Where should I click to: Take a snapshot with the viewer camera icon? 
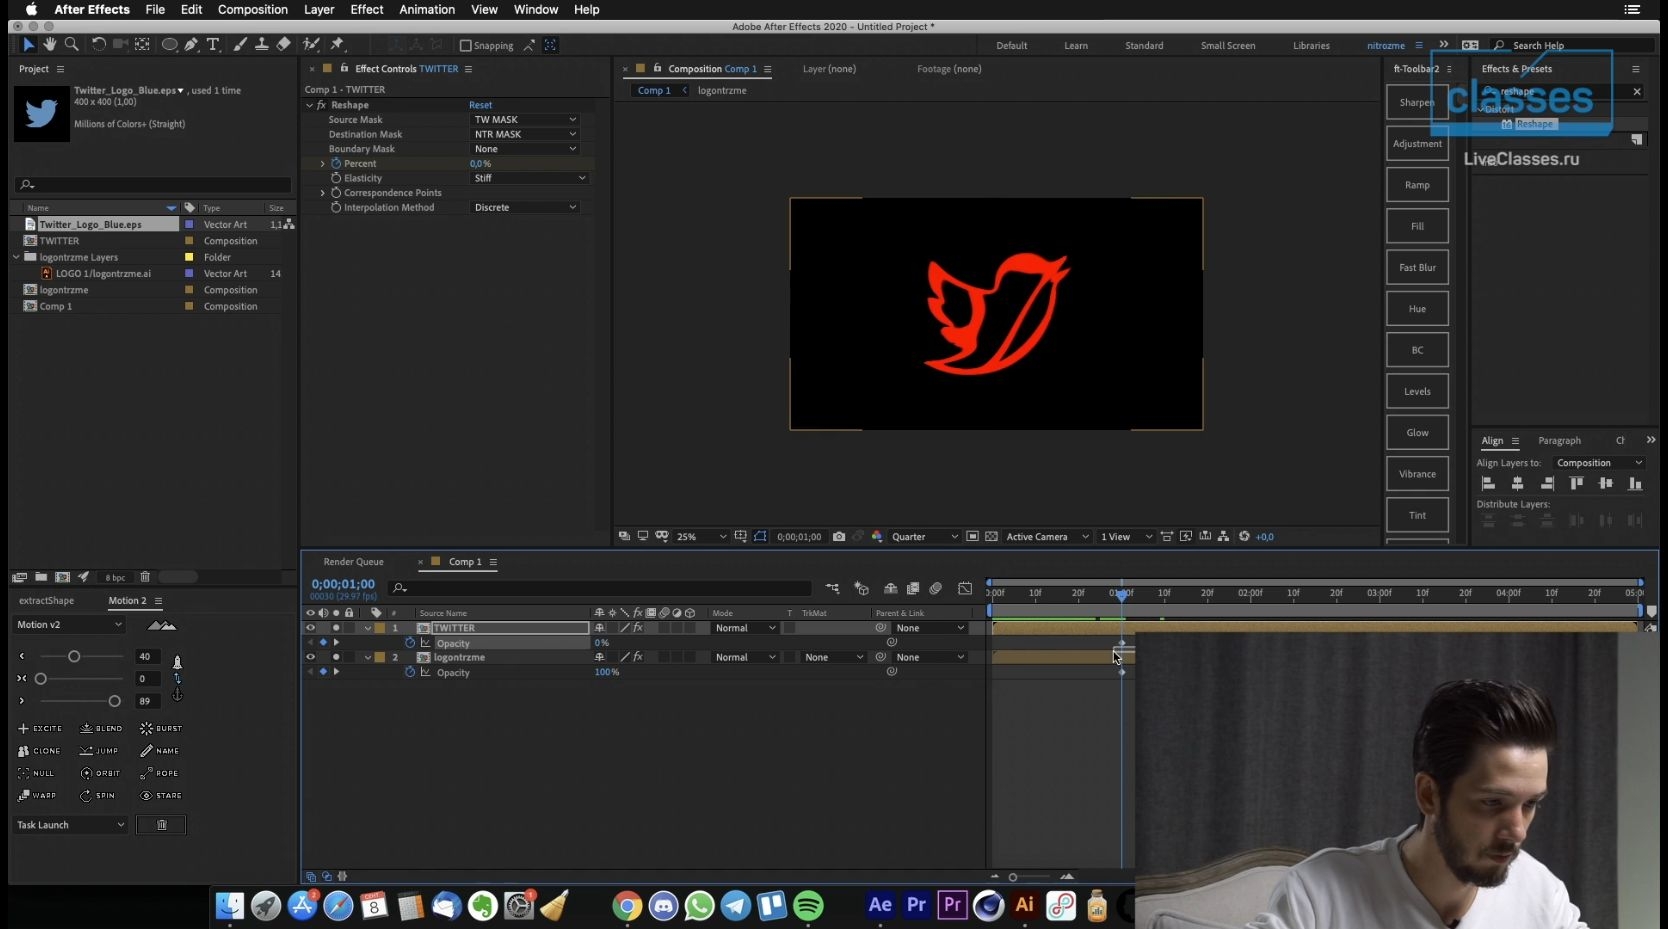(839, 537)
